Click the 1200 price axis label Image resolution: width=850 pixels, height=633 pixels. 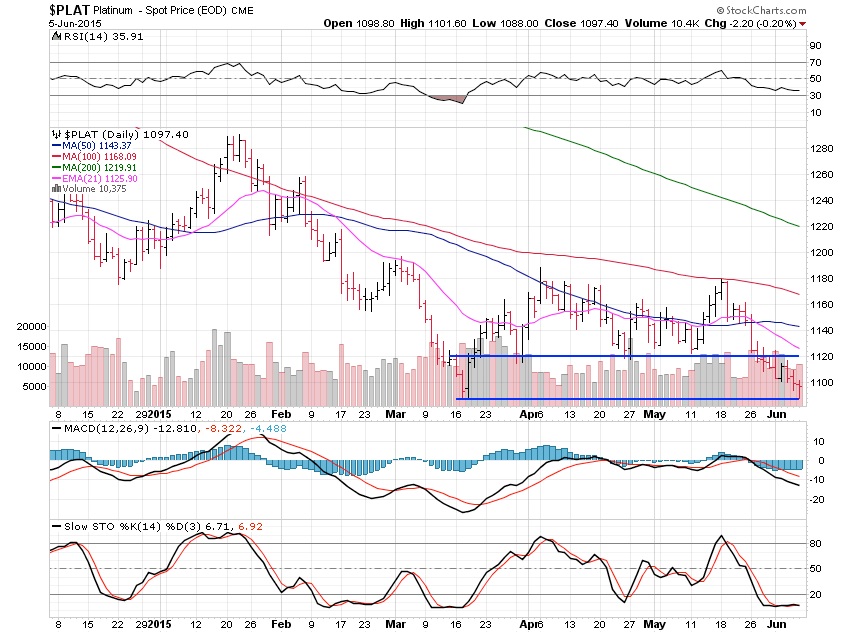coord(822,253)
